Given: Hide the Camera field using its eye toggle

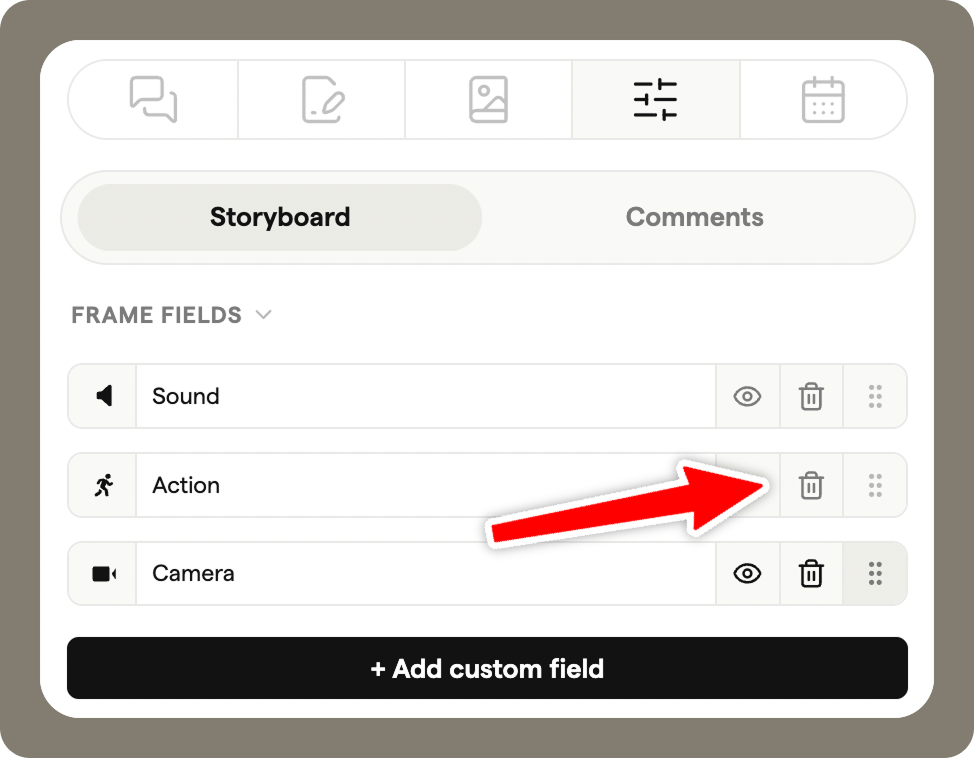Looking at the screenshot, I should click(747, 573).
